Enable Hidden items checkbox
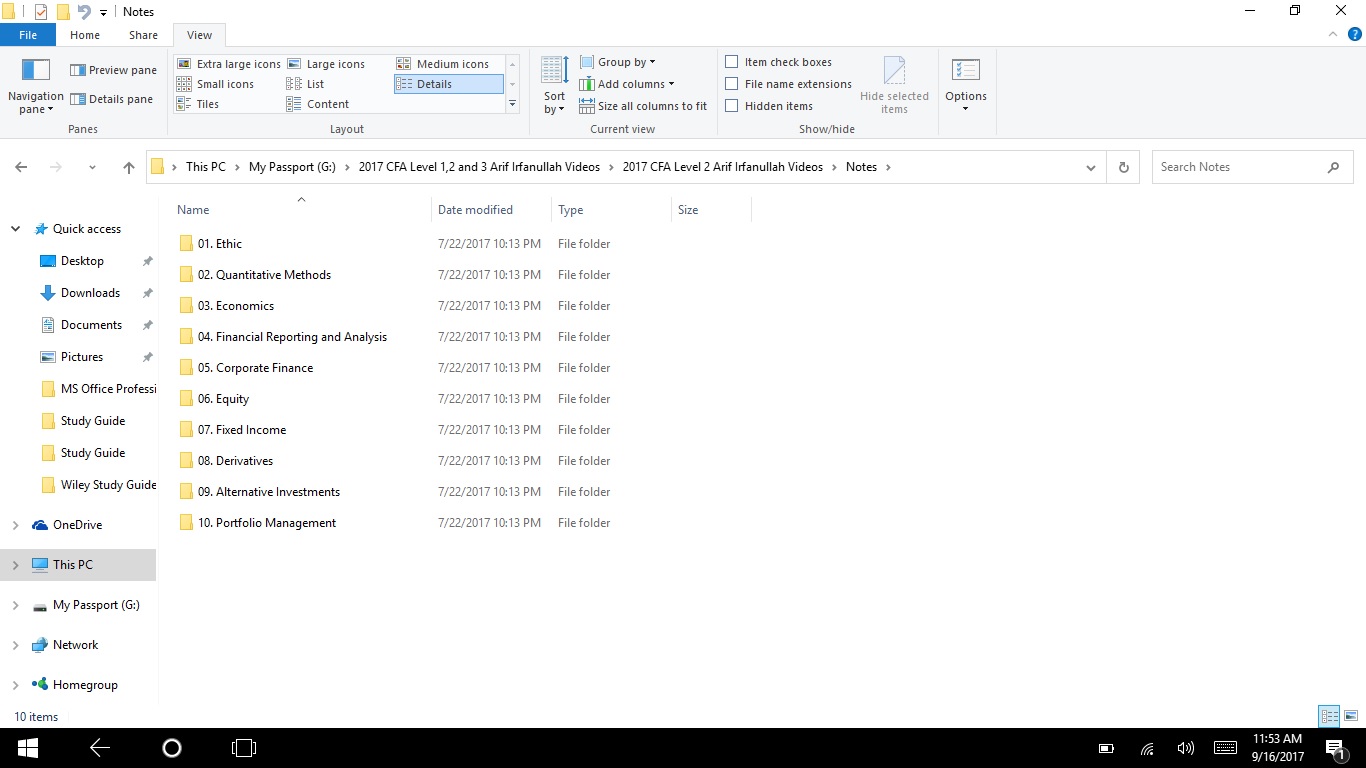Screen dimensions: 1366x768 (732, 106)
